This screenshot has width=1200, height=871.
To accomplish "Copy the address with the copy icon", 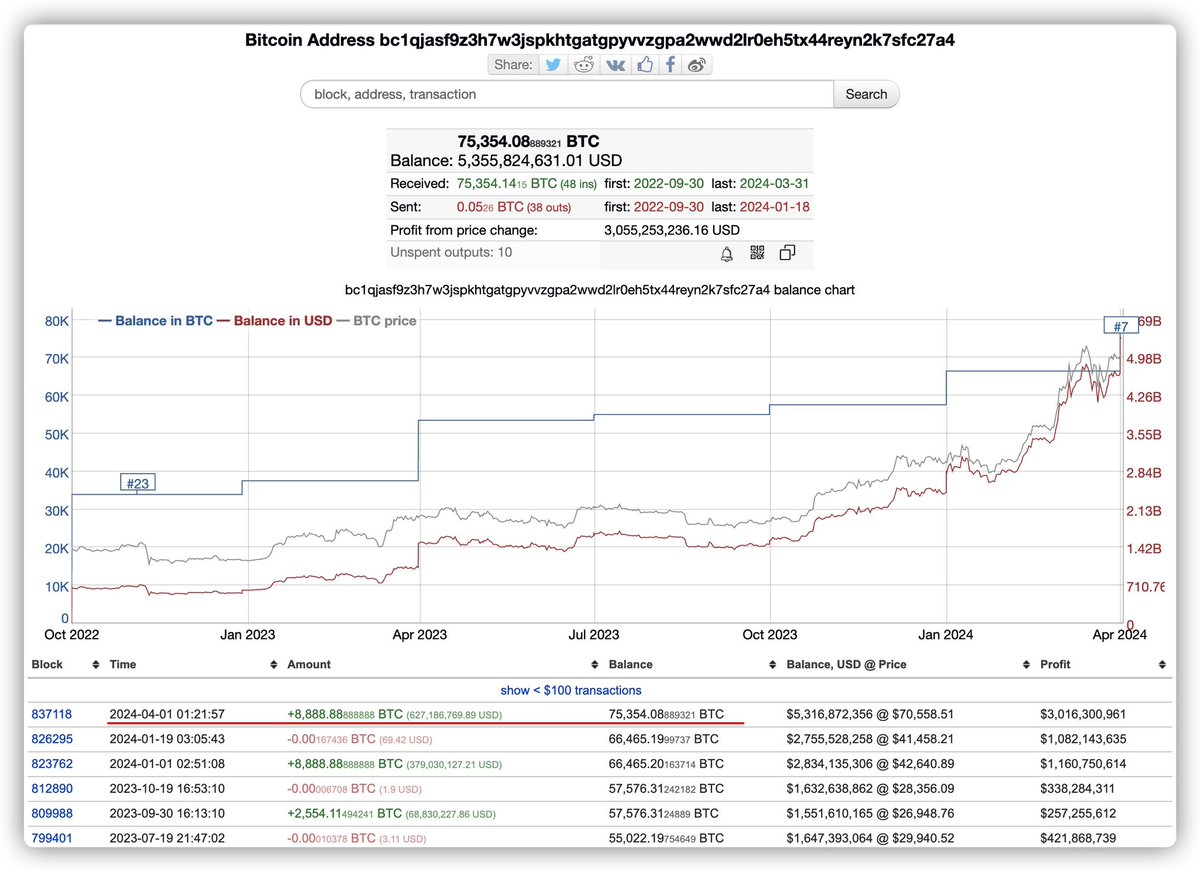I will pyautogui.click(x=787, y=253).
